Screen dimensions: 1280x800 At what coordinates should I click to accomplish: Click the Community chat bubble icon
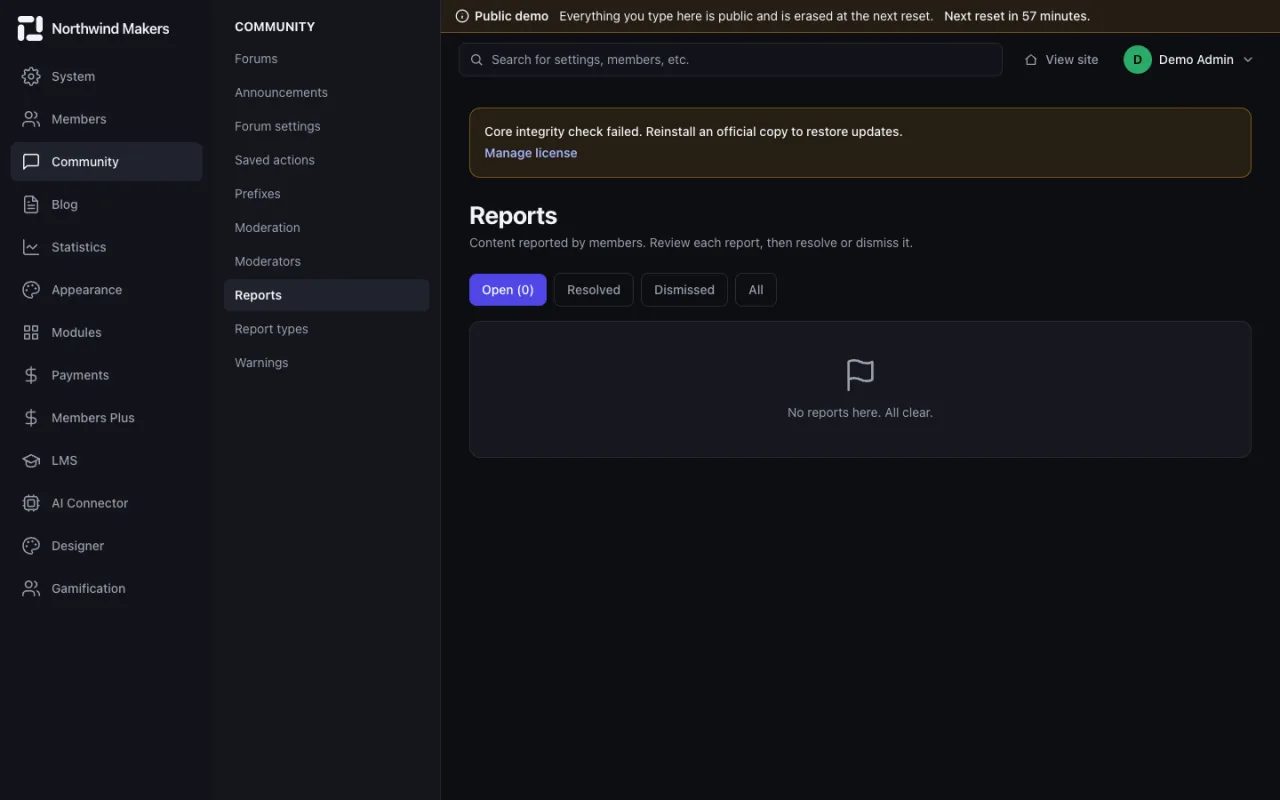[x=31, y=162]
